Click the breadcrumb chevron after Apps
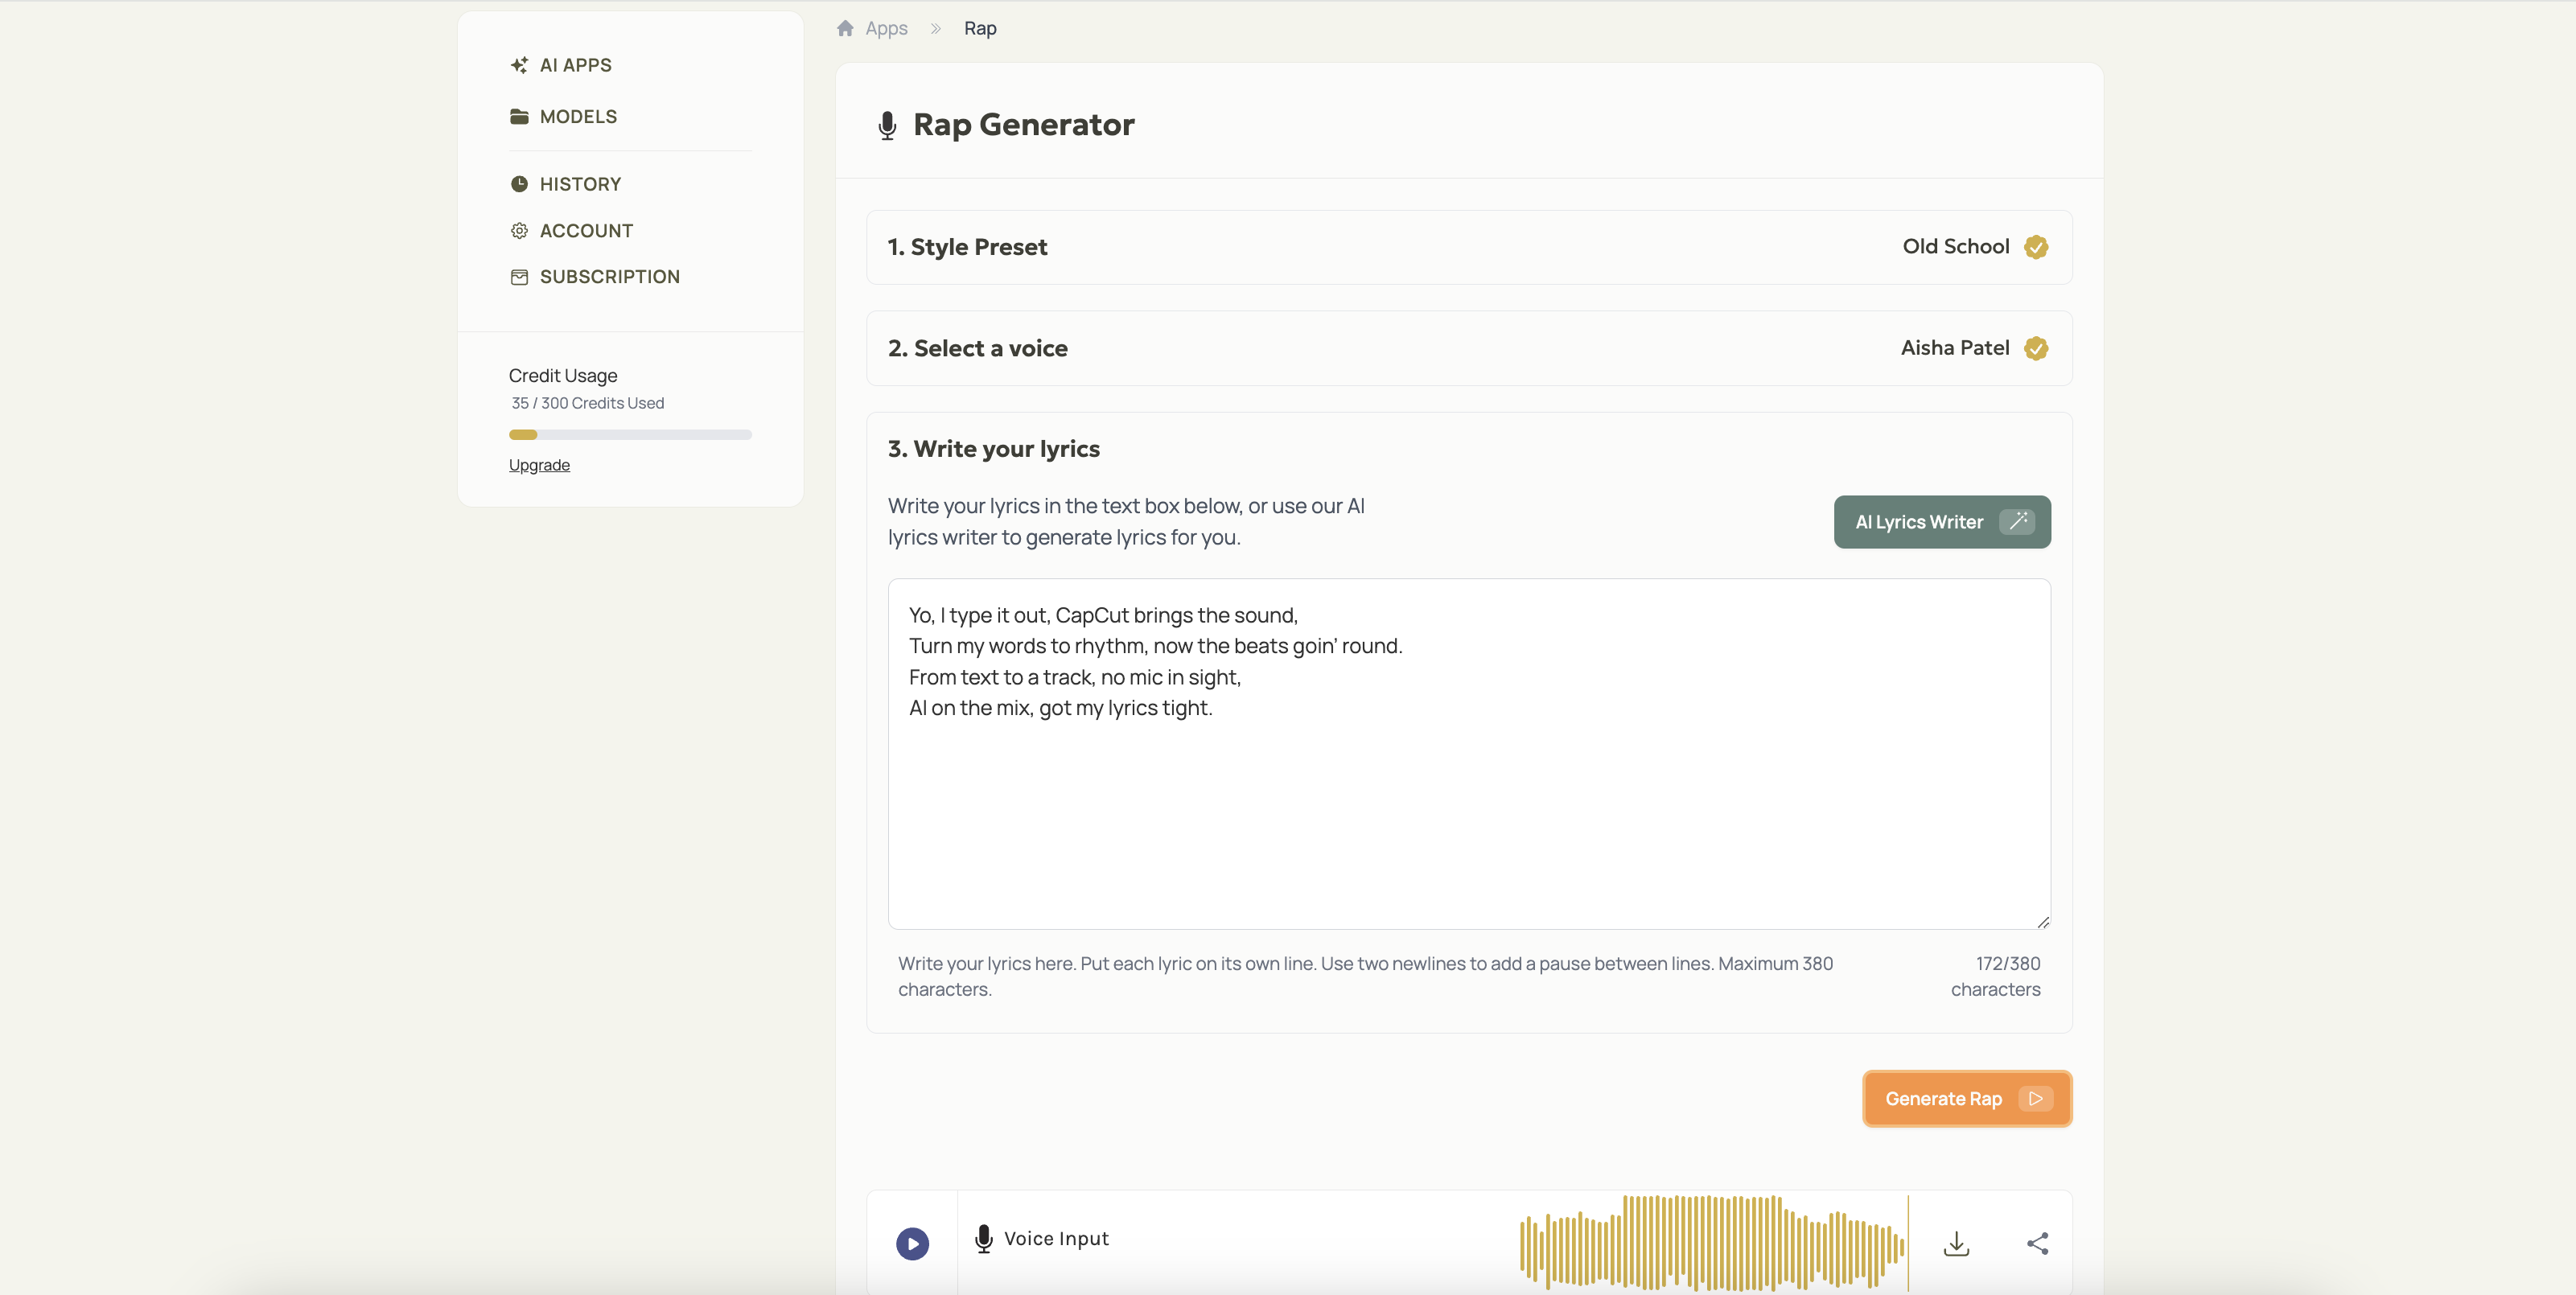2576x1295 pixels. click(935, 28)
